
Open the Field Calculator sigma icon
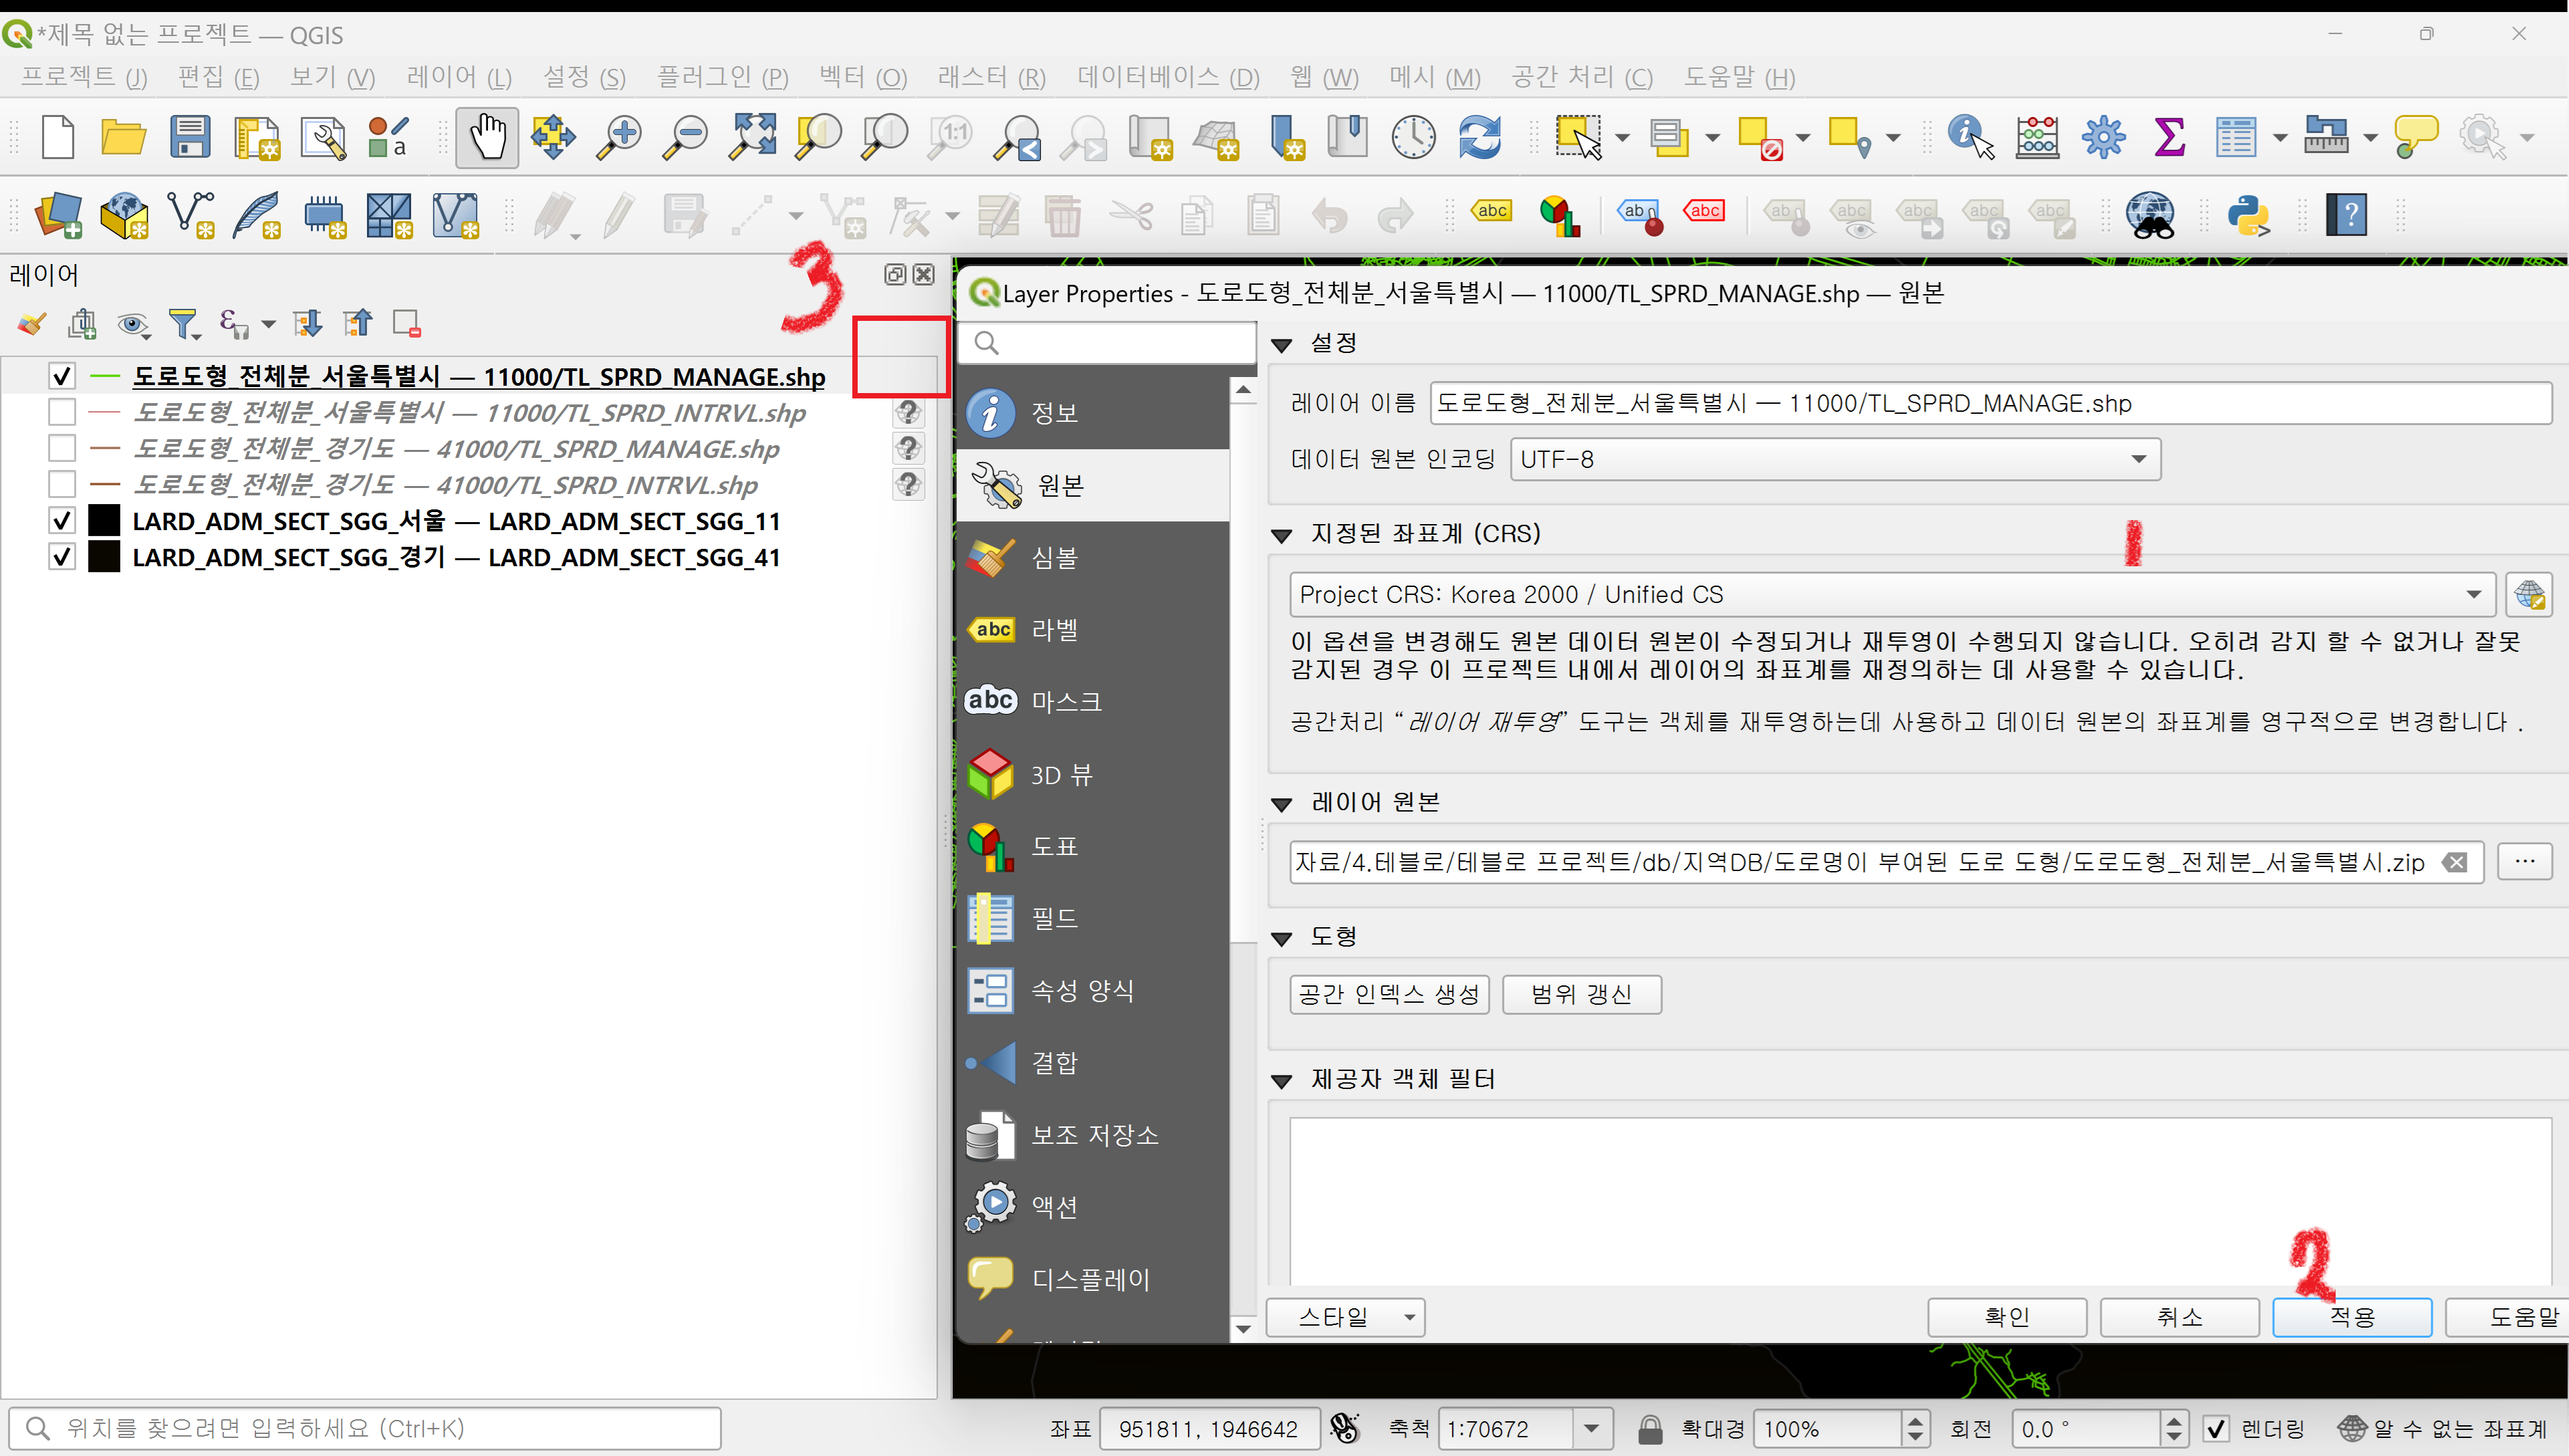2169,137
